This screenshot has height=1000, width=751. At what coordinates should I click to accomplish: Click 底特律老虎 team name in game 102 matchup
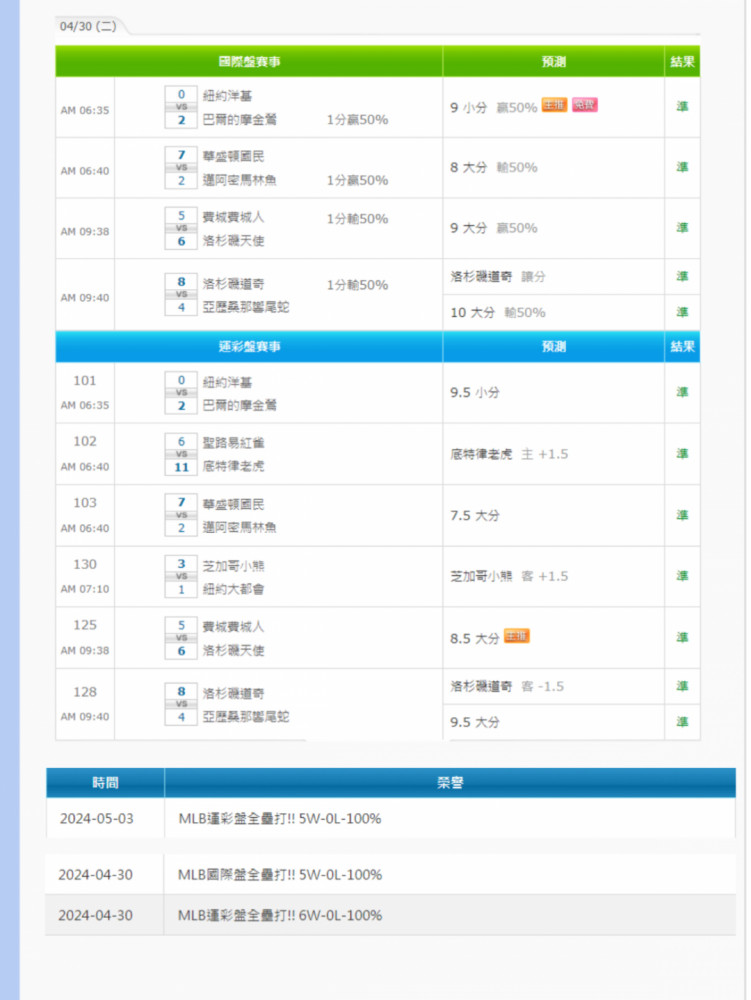(x=233, y=466)
